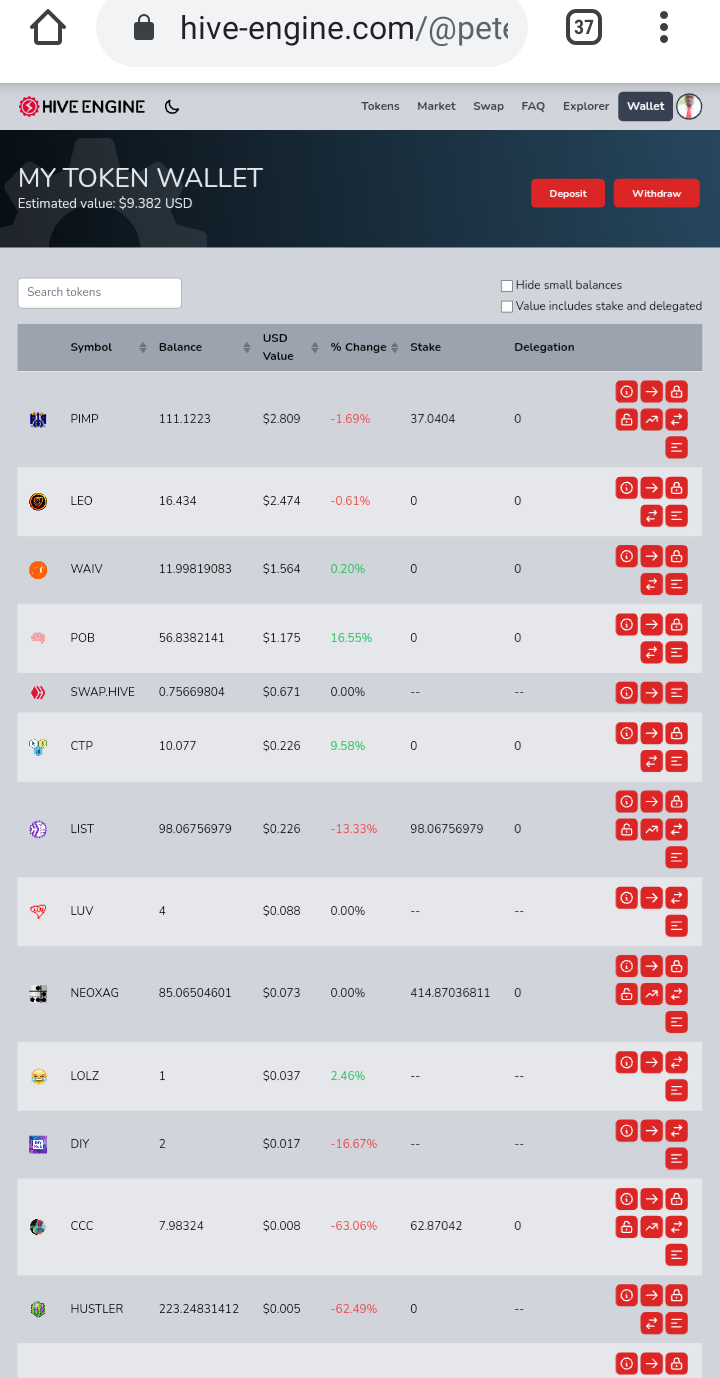Delegate NEOXAG using the trend-arrow icon
The height and width of the screenshot is (1378, 720).
651,994
